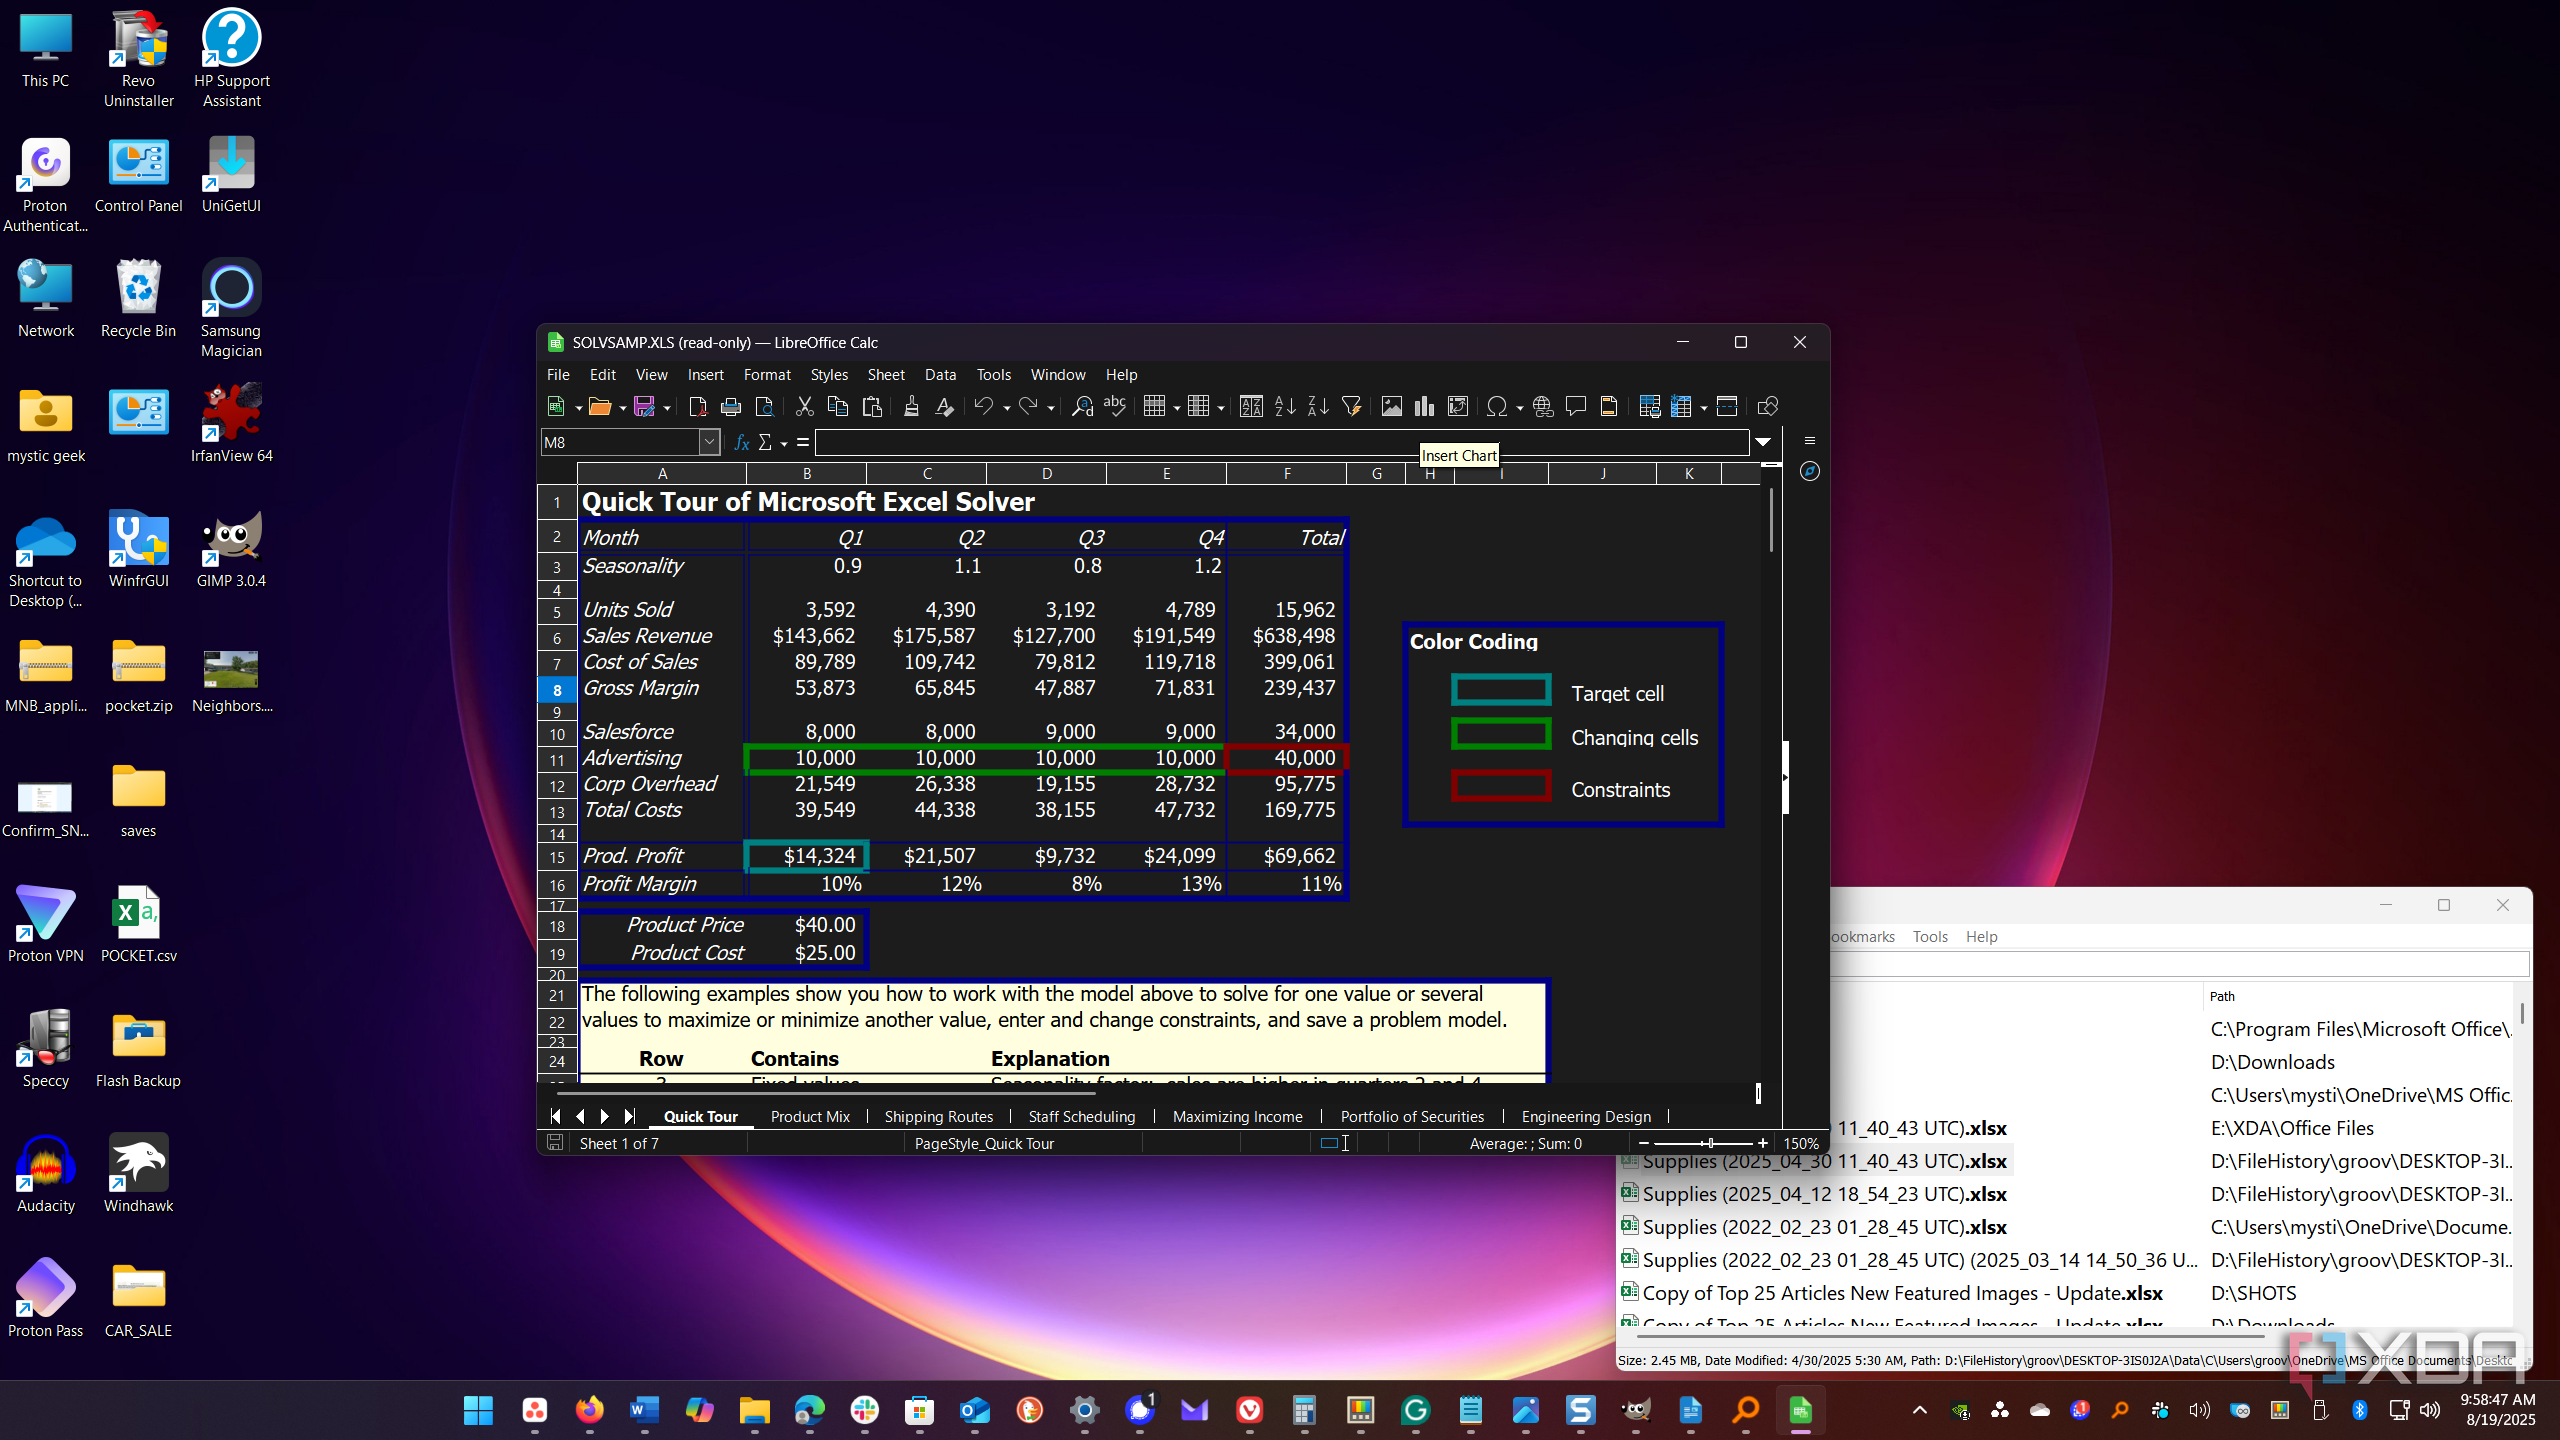Click the zoom out minus button

(1644, 1143)
